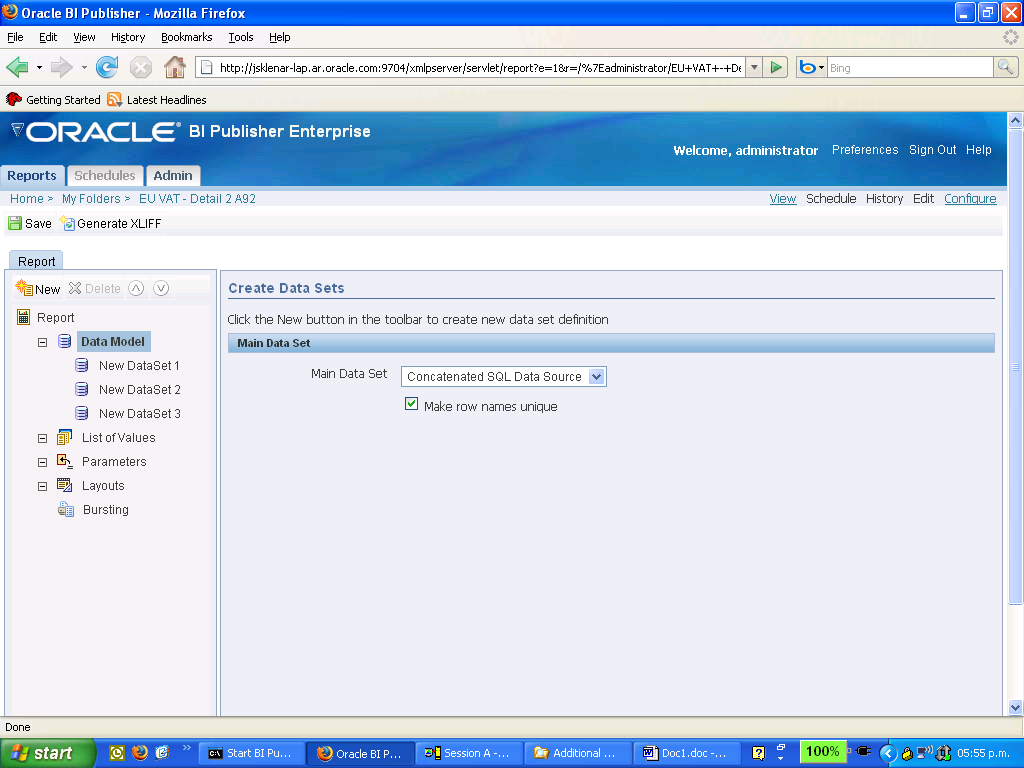Click the icon next to New DataSet 3
Viewport: 1024px width, 768px height.
tap(82, 413)
